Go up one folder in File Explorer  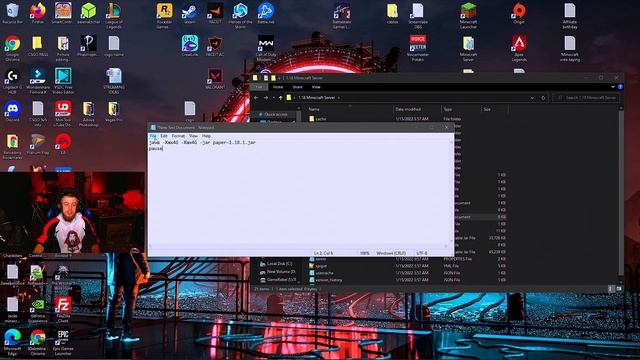pyautogui.click(x=280, y=98)
